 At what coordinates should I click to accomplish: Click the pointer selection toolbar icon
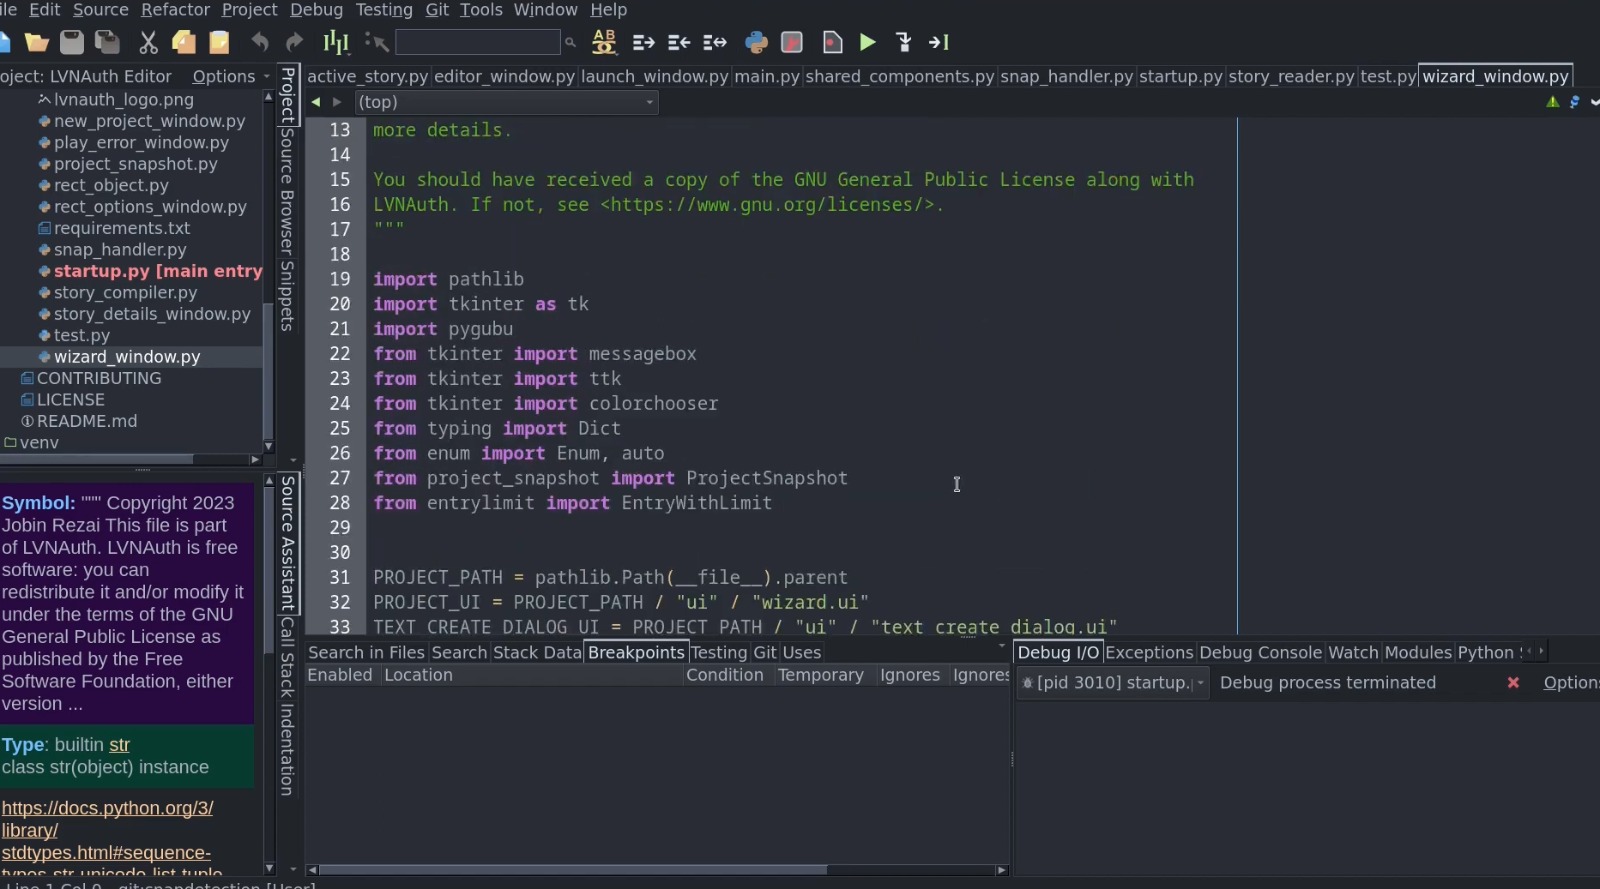click(376, 42)
